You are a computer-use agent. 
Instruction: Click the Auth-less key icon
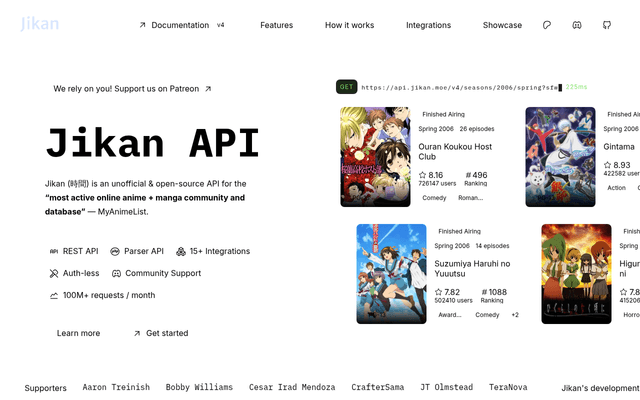pos(53,273)
